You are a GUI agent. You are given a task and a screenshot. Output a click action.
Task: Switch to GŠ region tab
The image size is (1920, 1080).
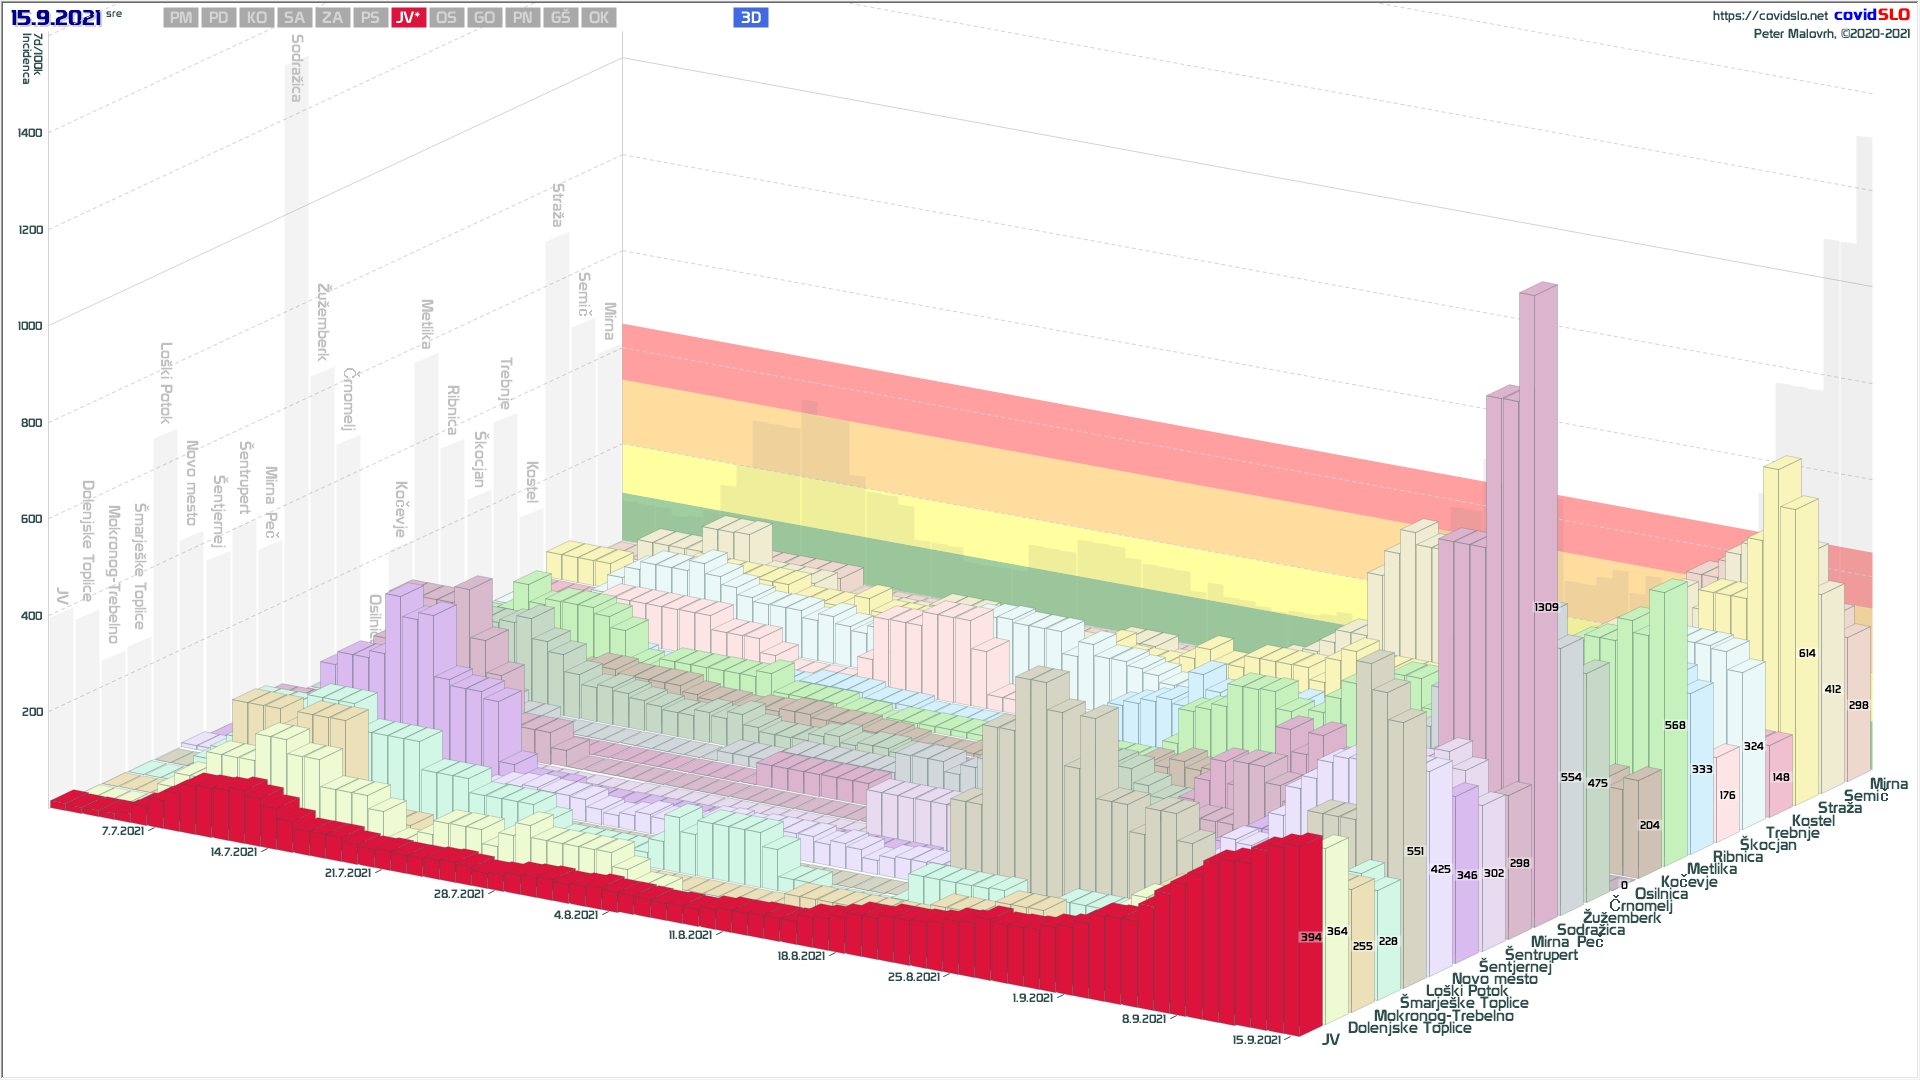pos(560,18)
